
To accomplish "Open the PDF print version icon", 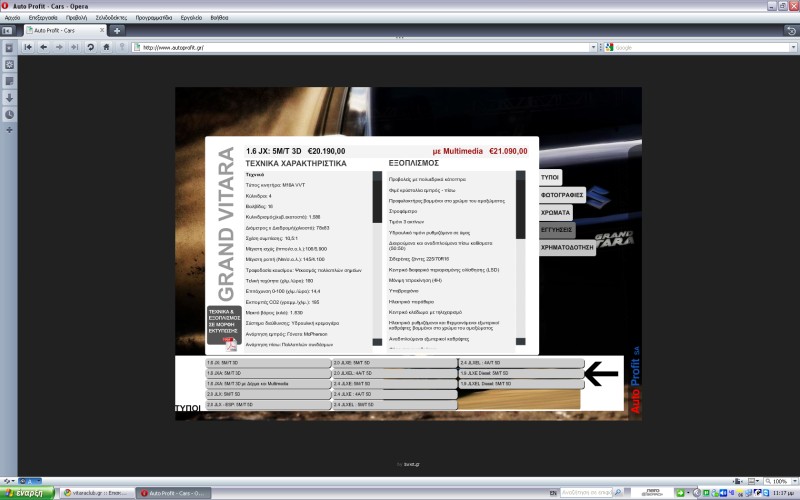I will point(232,343).
